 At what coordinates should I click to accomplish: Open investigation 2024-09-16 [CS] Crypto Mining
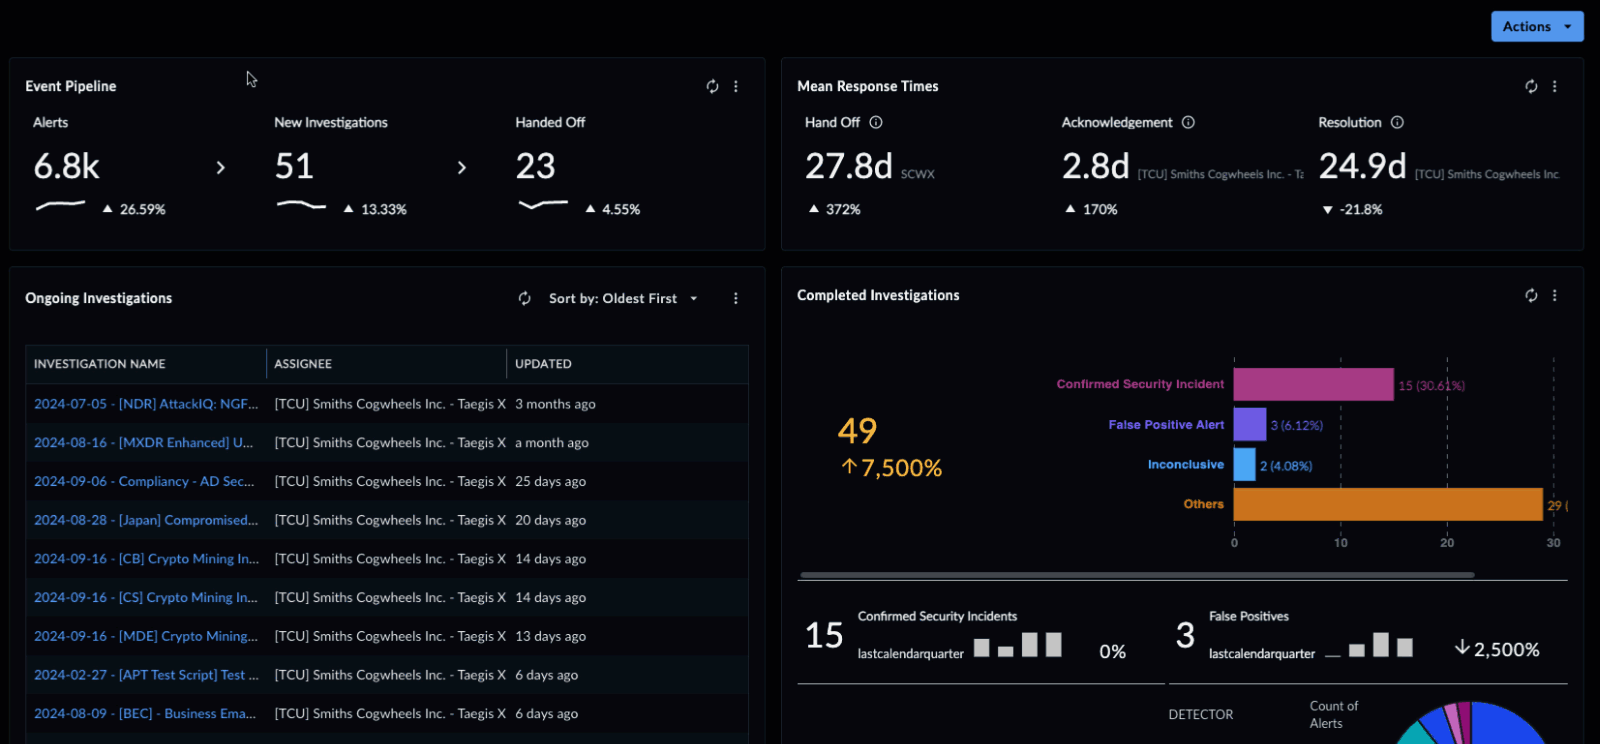click(x=146, y=597)
